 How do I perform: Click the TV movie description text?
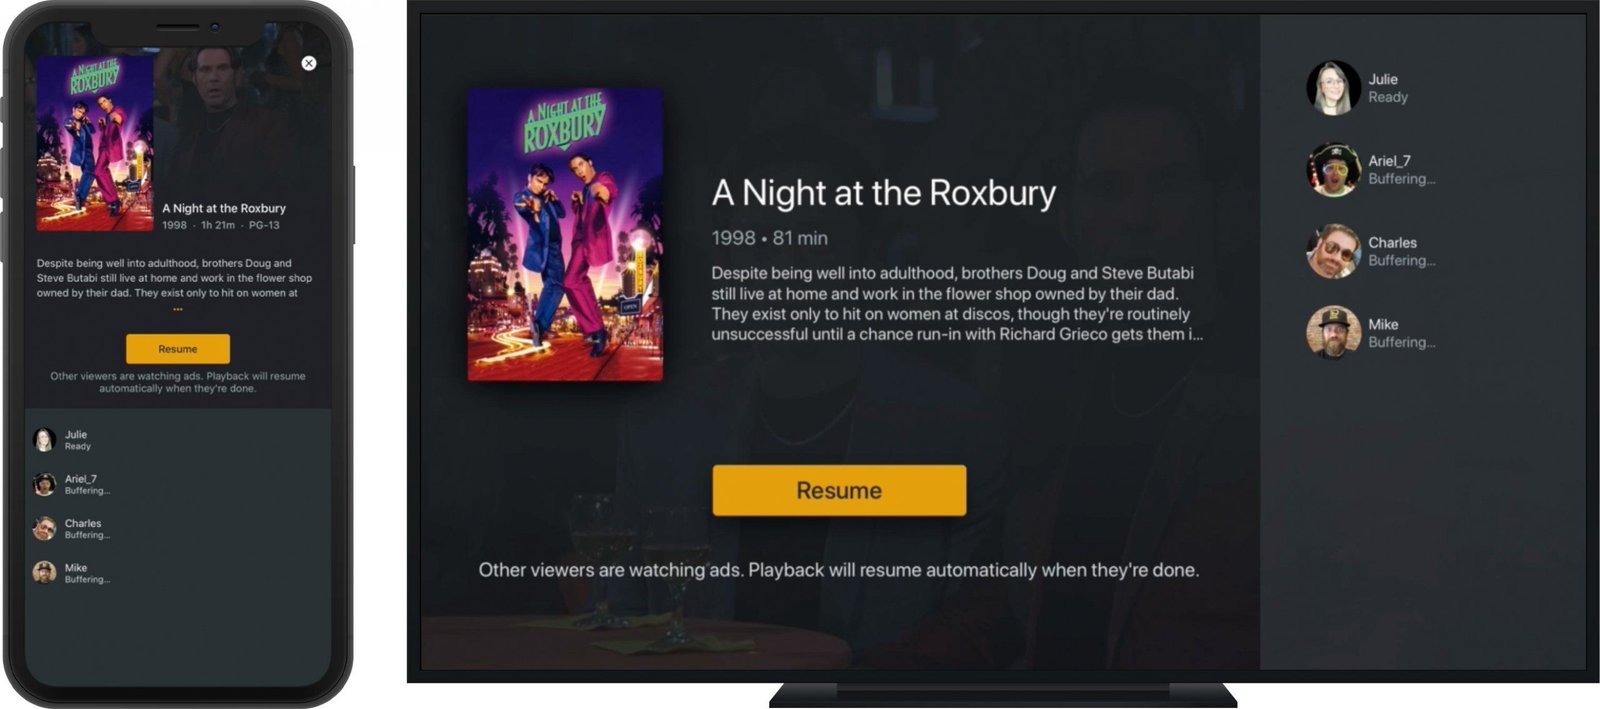point(957,303)
